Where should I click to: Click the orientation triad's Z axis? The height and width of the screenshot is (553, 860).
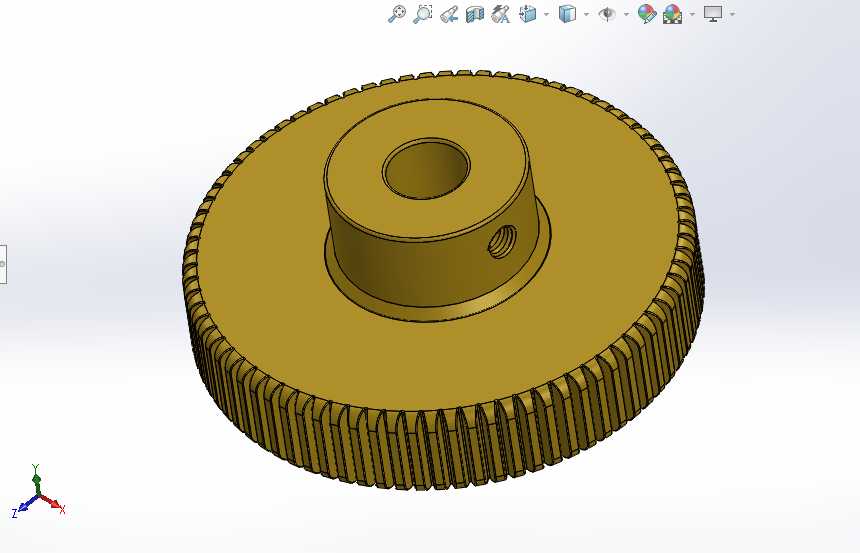[22, 507]
